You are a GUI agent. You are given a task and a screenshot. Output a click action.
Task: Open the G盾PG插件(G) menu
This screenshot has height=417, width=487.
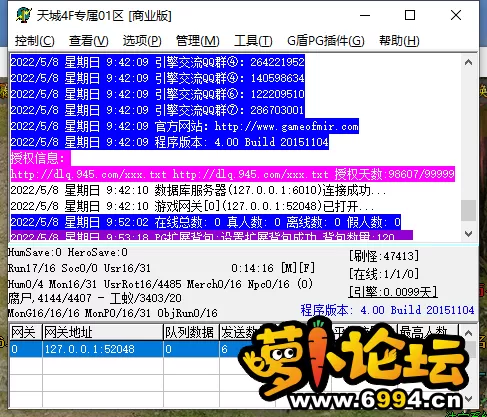[326, 41]
